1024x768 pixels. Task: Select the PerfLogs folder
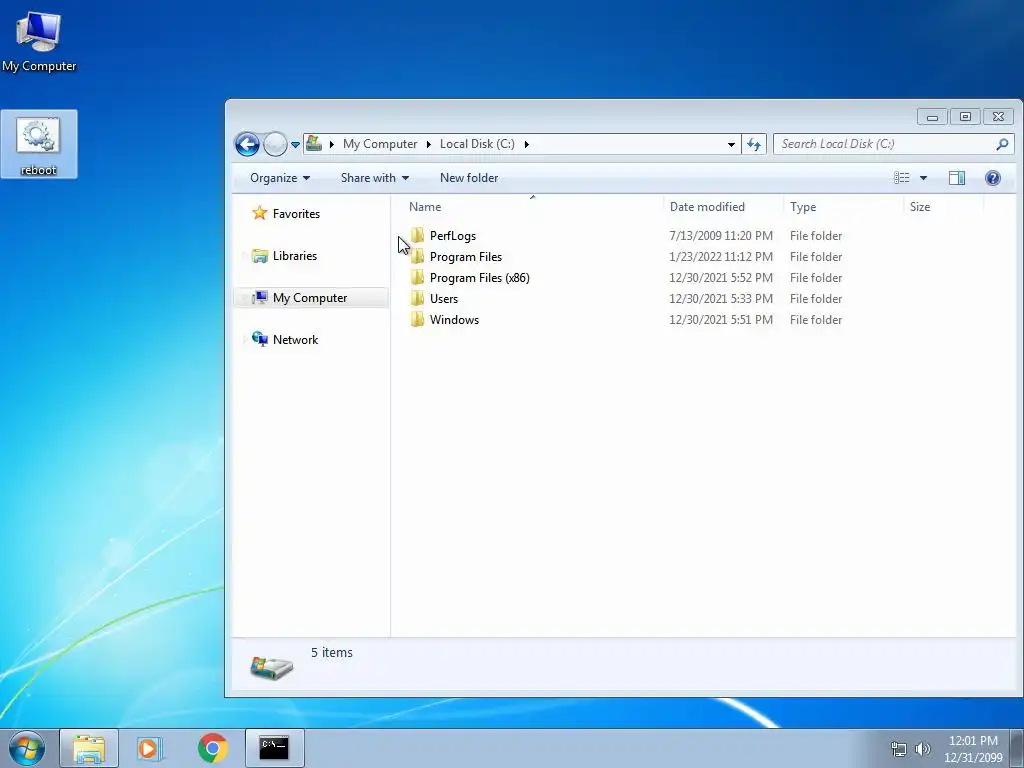(x=453, y=236)
